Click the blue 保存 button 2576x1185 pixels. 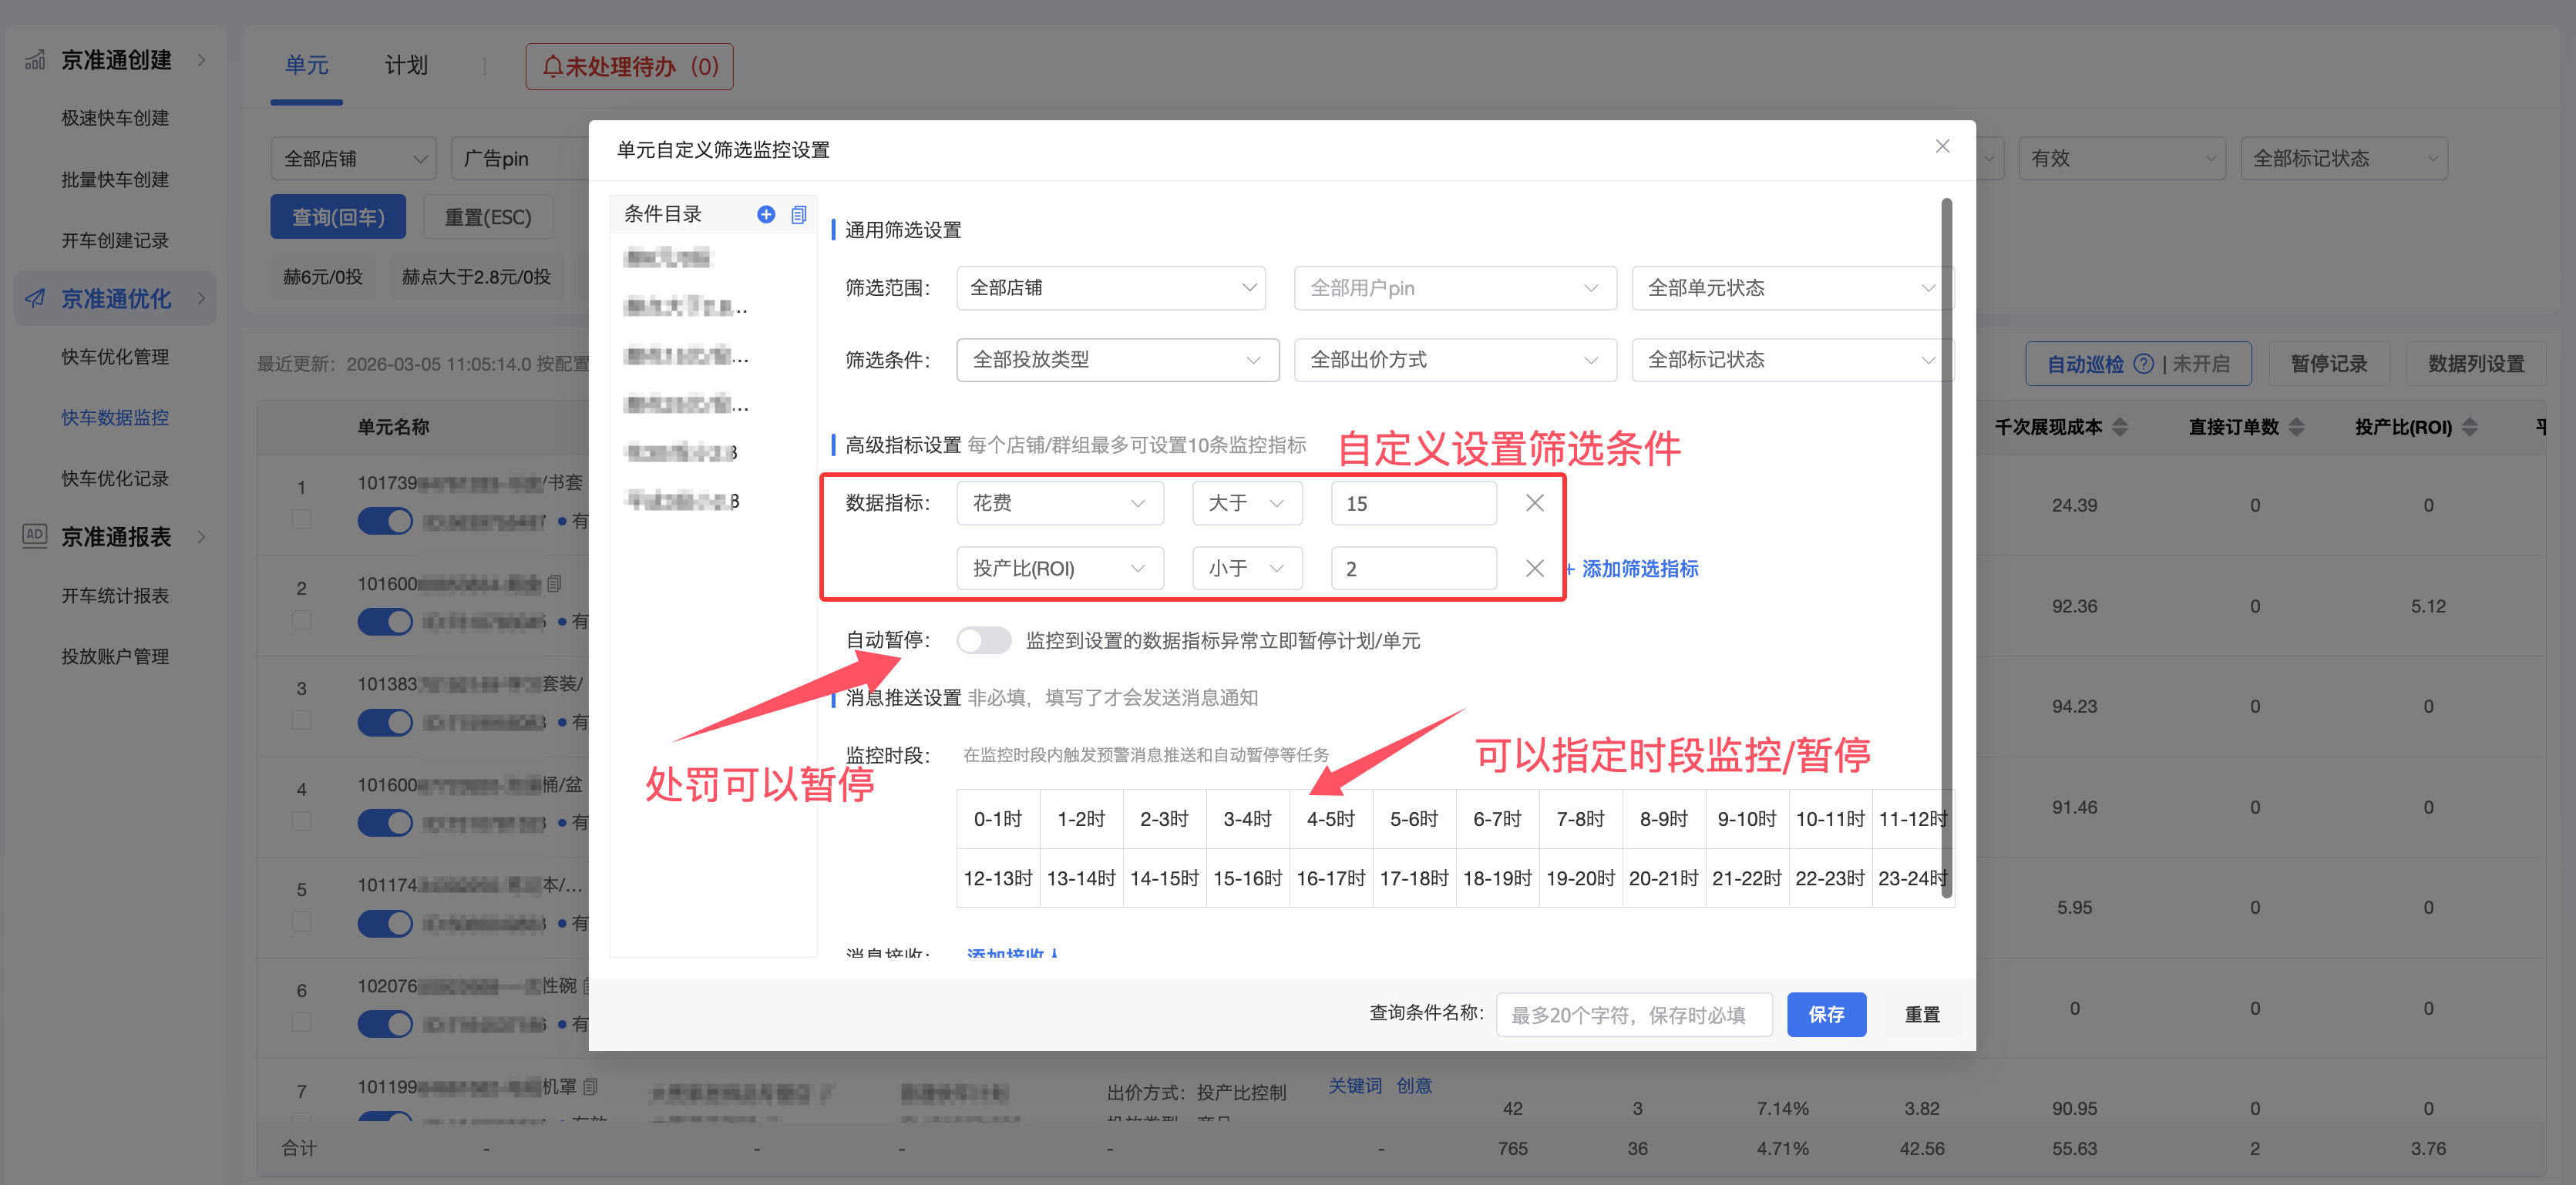1825,1014
